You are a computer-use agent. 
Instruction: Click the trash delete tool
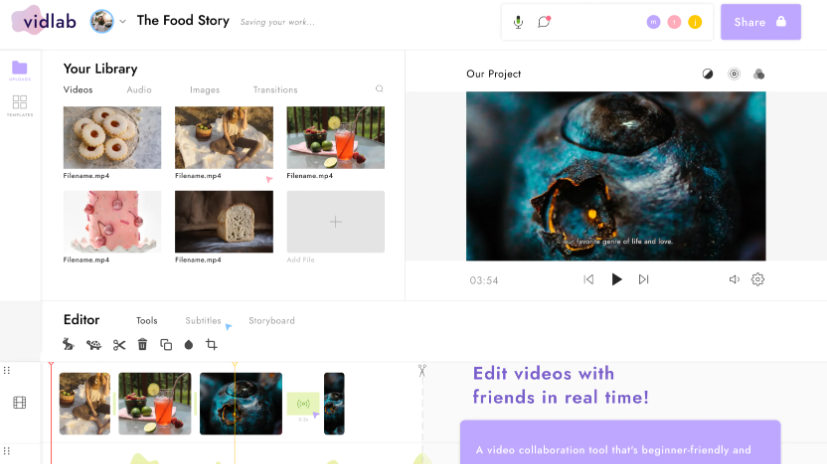[142, 344]
